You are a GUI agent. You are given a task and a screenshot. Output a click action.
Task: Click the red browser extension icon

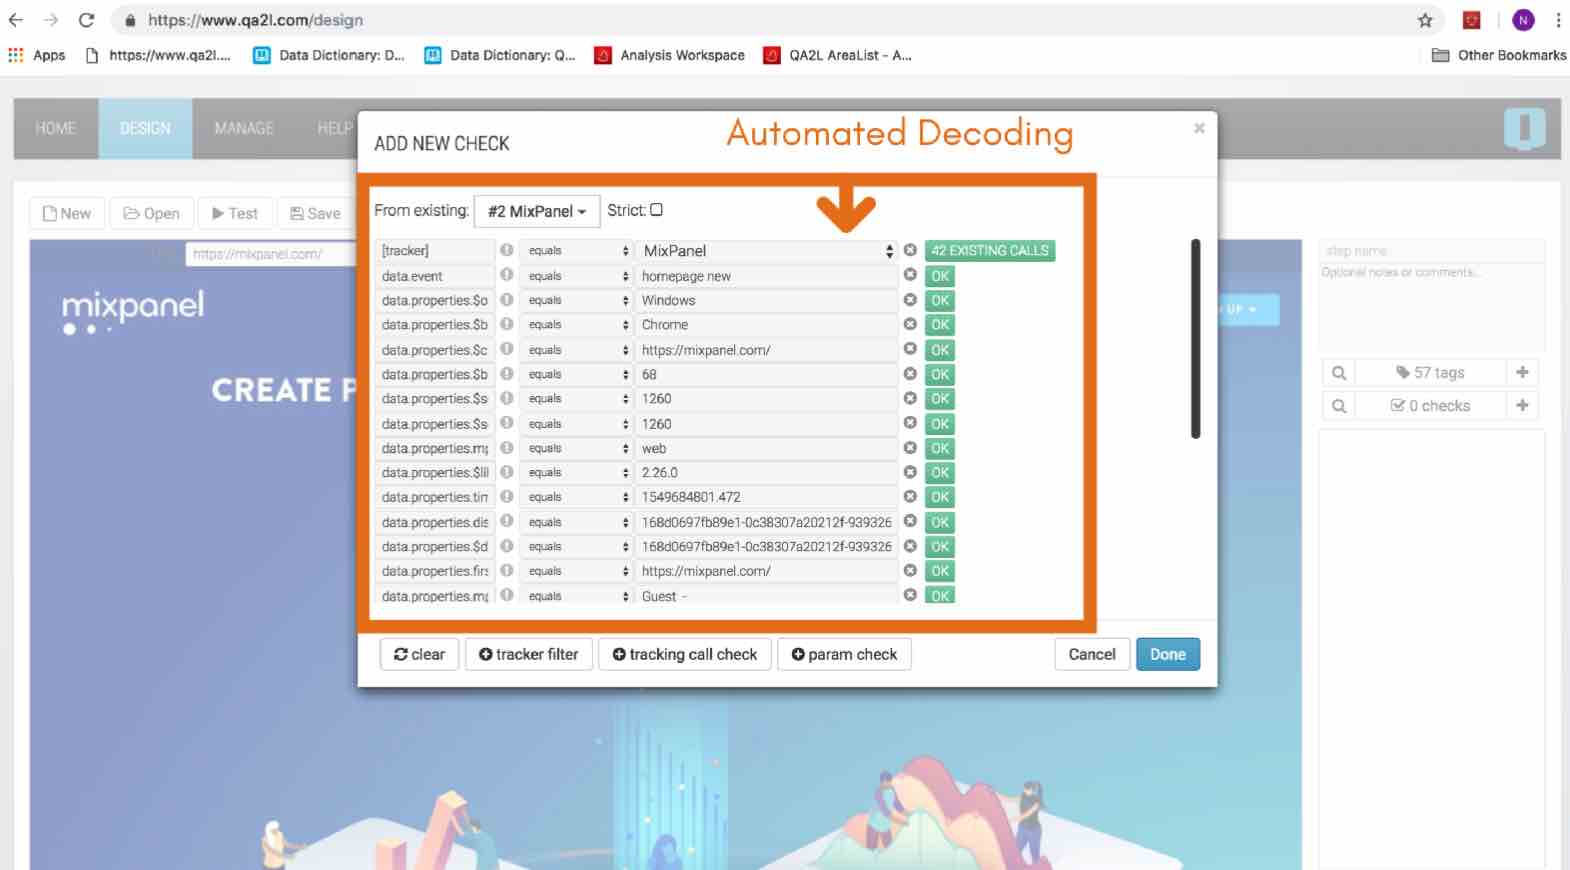(x=1472, y=20)
